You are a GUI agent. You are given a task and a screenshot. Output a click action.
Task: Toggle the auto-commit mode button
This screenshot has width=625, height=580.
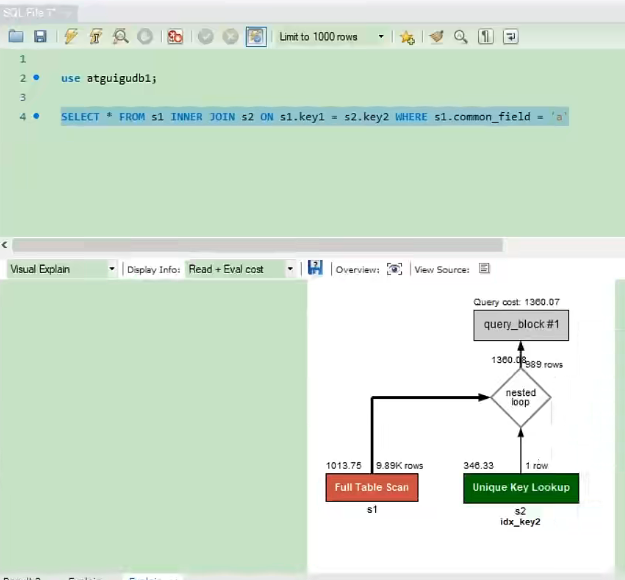click(256, 37)
